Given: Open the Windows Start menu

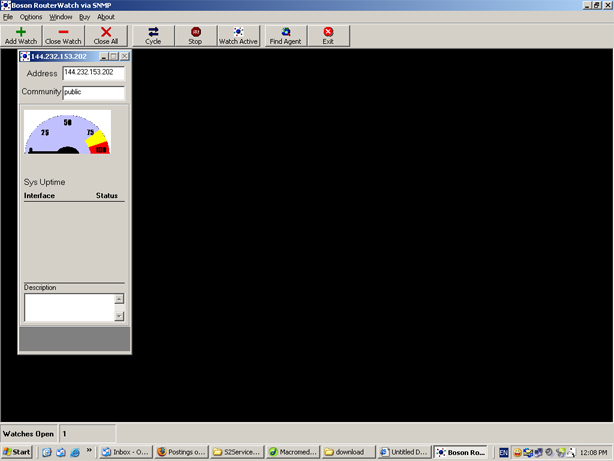Looking at the screenshot, I should (x=17, y=452).
